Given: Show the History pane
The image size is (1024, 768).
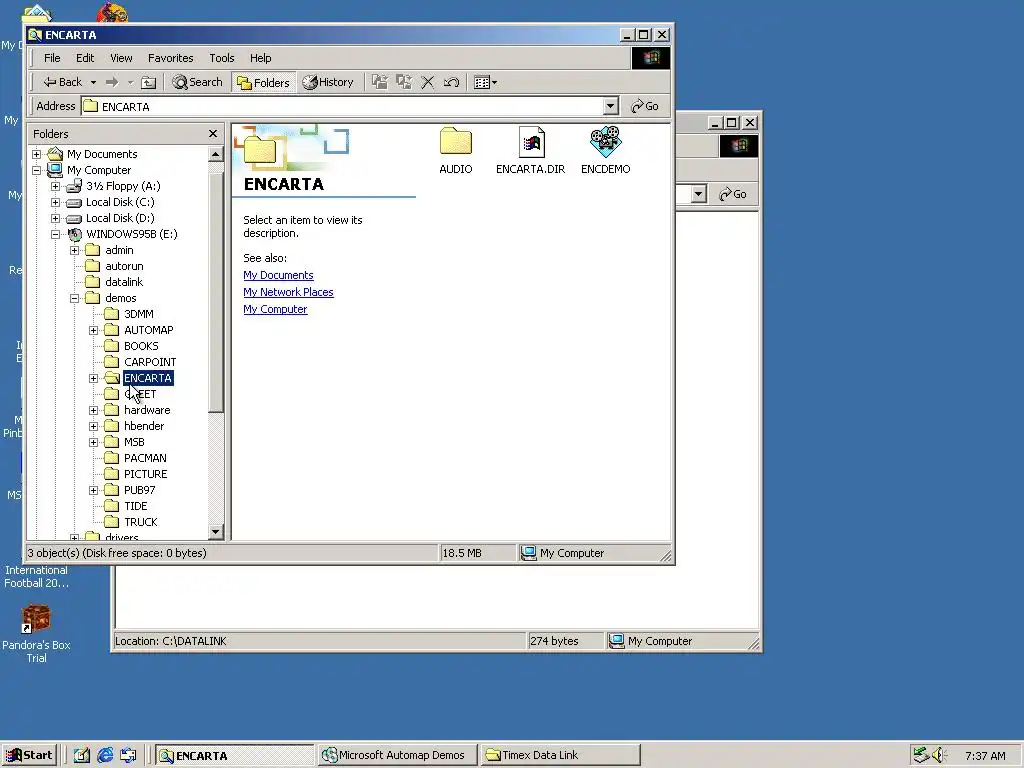Looking at the screenshot, I should click(328, 82).
